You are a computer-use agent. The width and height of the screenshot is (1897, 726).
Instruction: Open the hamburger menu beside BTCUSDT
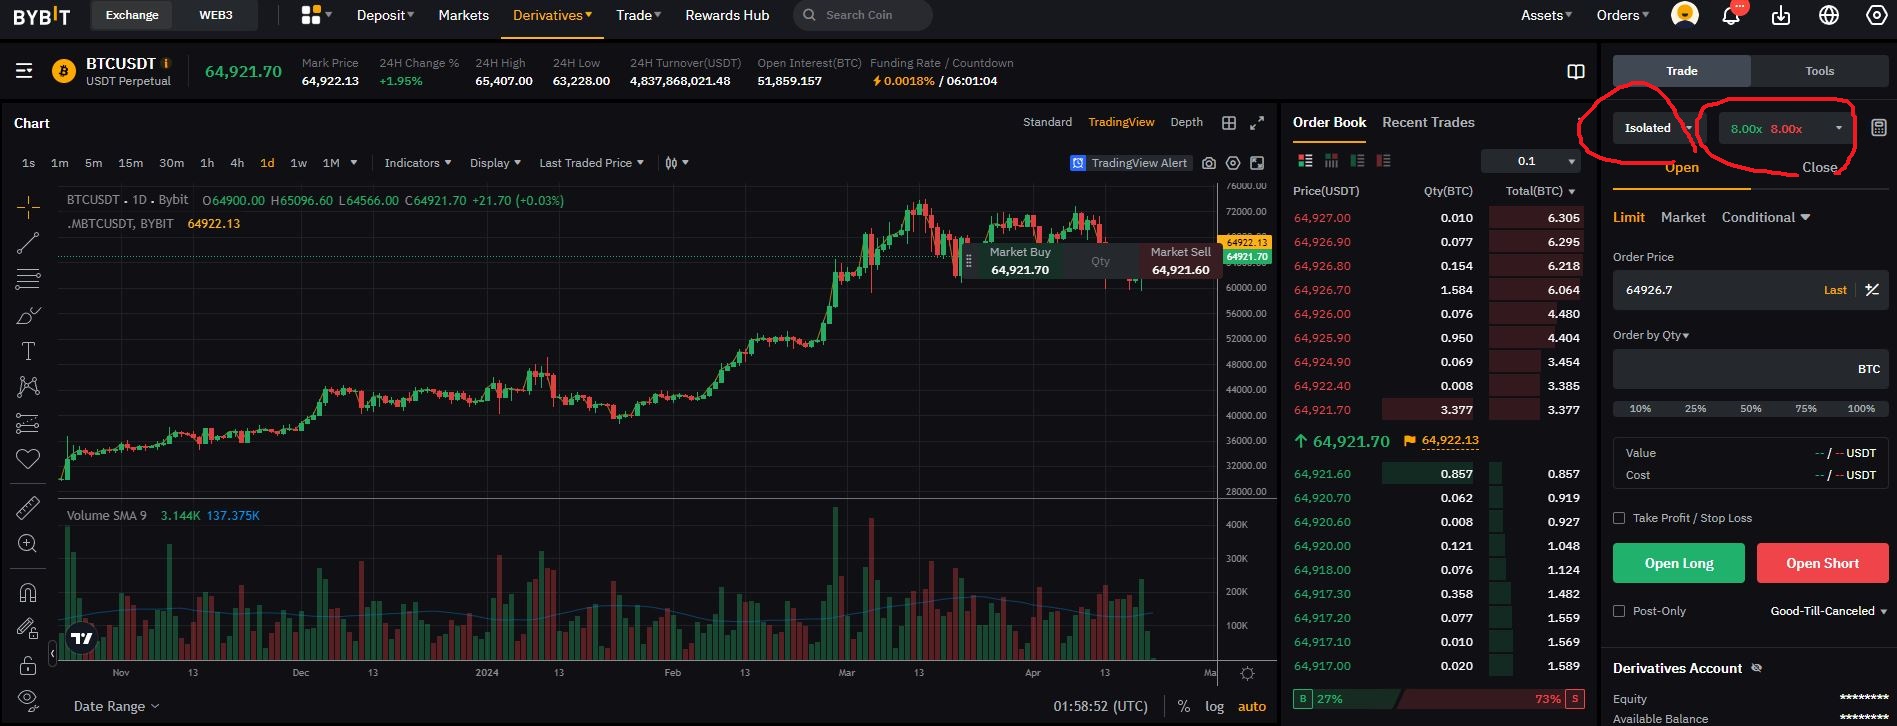tap(24, 71)
